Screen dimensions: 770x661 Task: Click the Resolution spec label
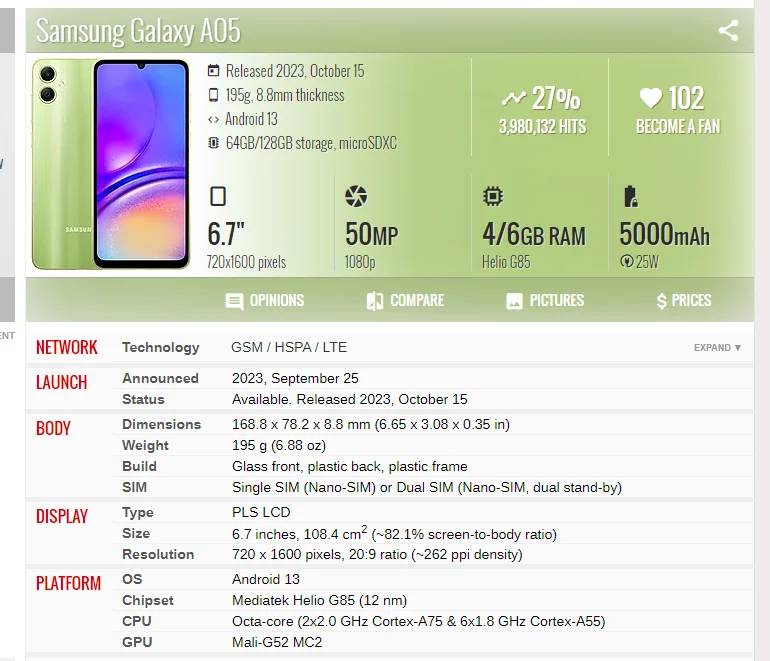(158, 554)
